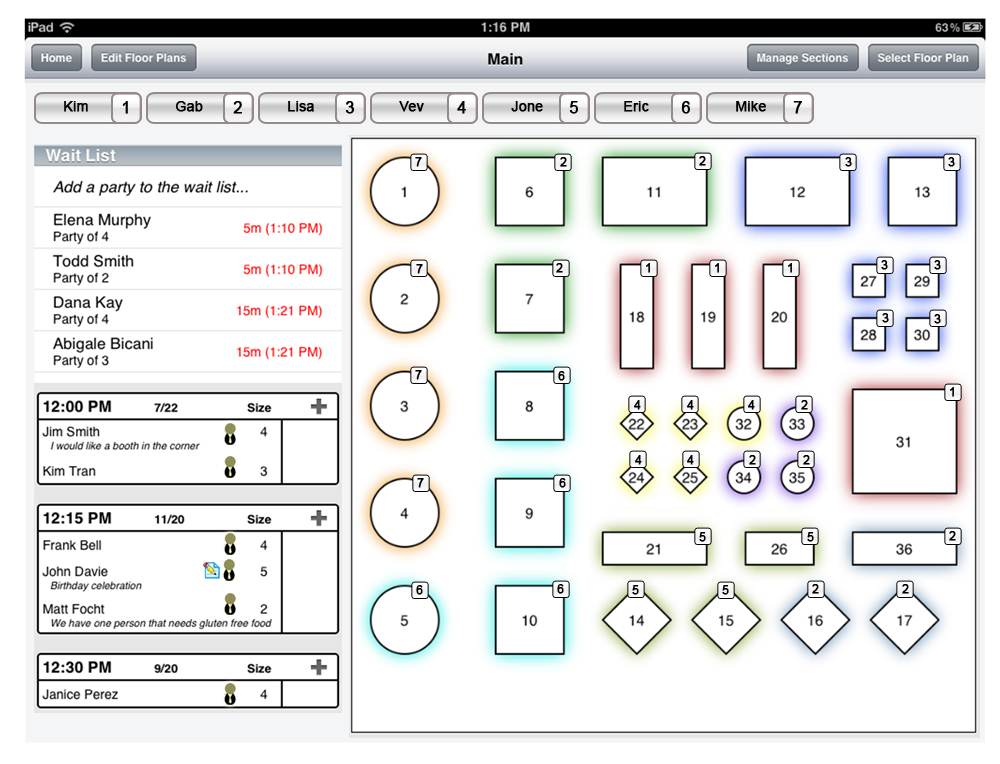This screenshot has height=764, width=1000.
Task: Add reservation with 12:15 PM plus icon
Action: point(318,518)
